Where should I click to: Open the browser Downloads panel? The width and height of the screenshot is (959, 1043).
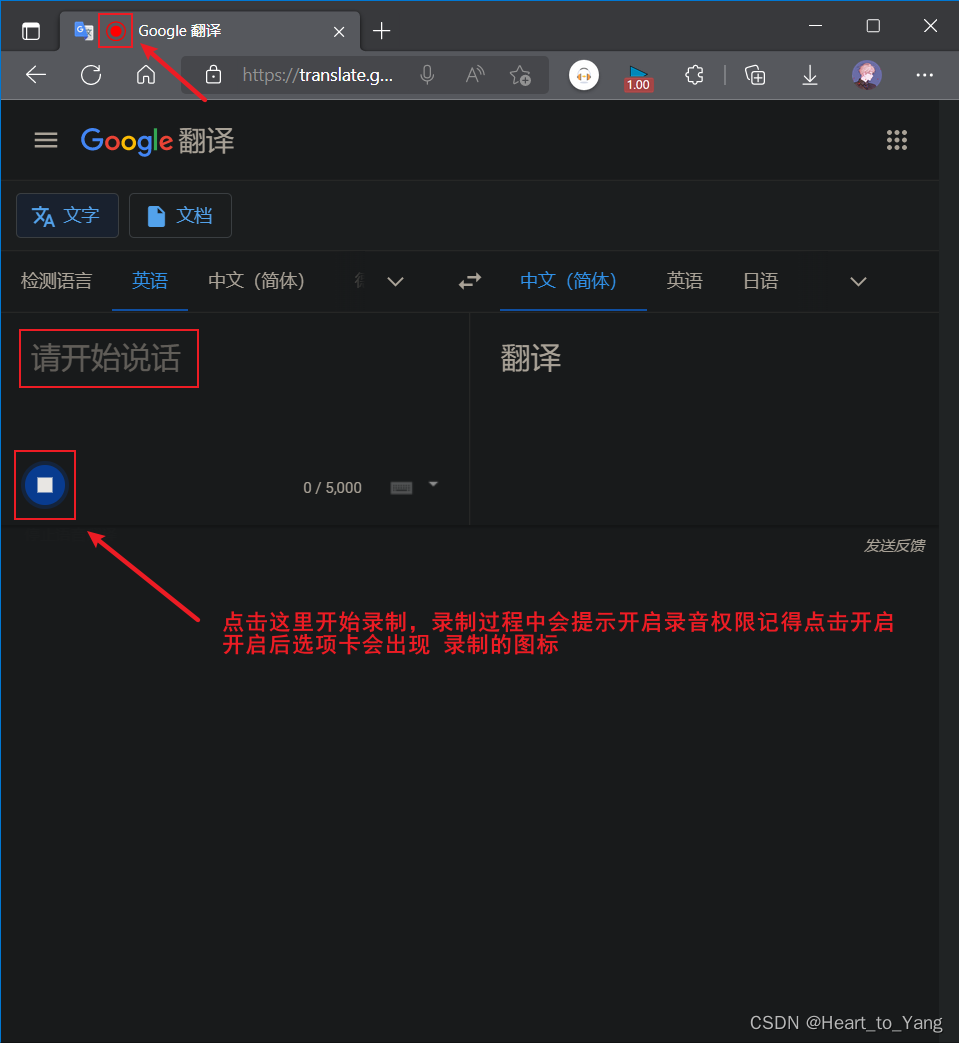tap(809, 75)
